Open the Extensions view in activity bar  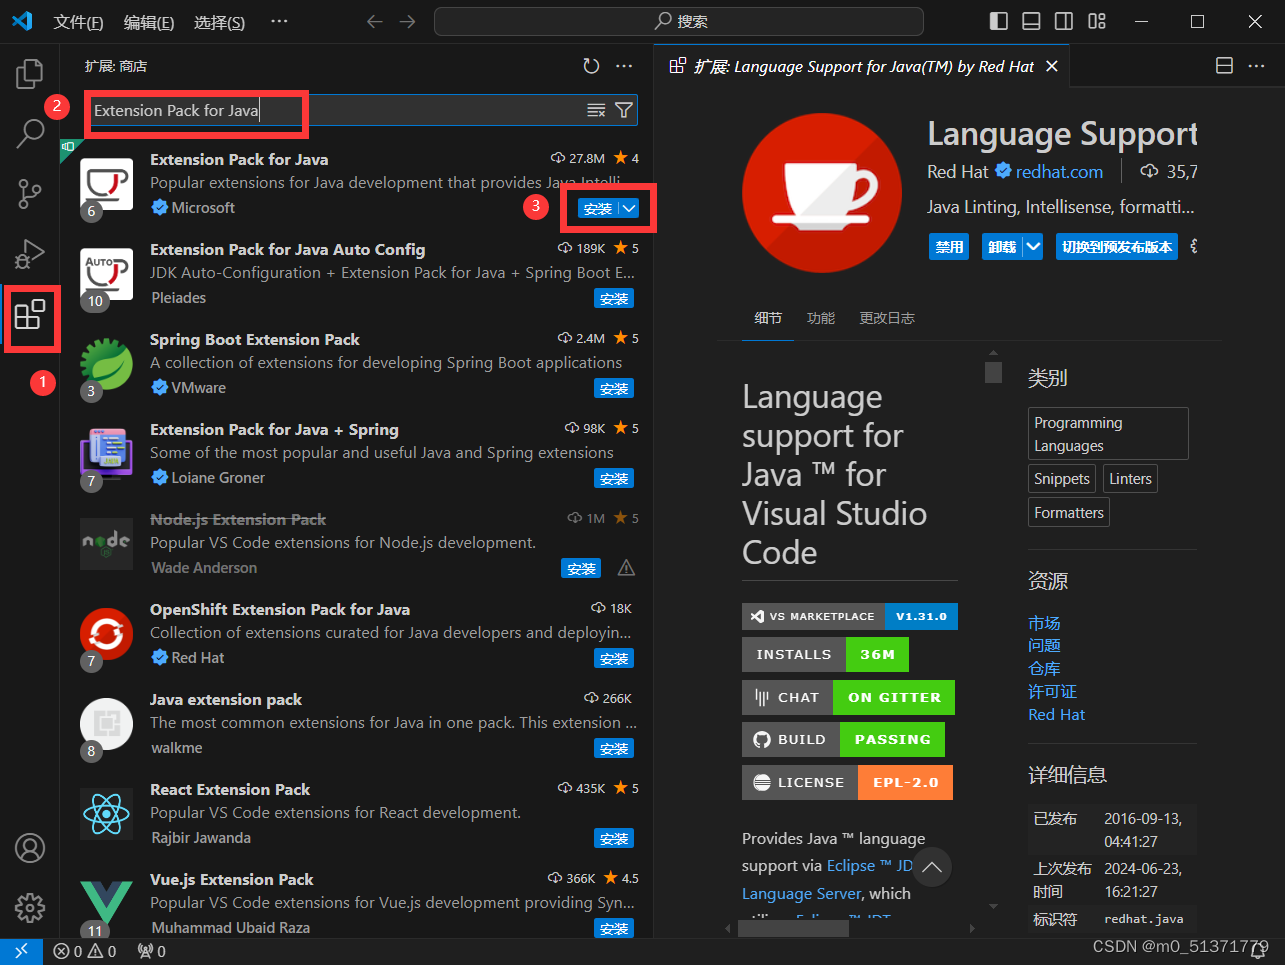(30, 315)
